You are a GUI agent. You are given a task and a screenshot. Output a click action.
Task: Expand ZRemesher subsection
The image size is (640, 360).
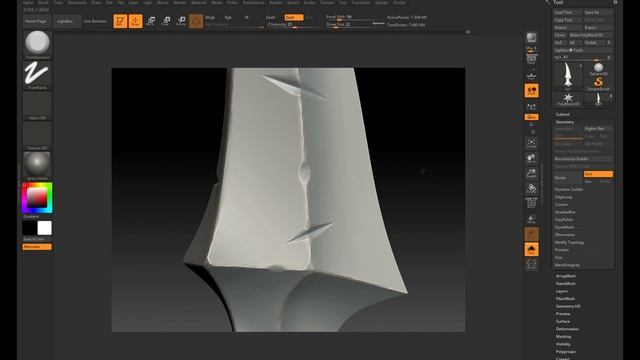[x=564, y=235]
